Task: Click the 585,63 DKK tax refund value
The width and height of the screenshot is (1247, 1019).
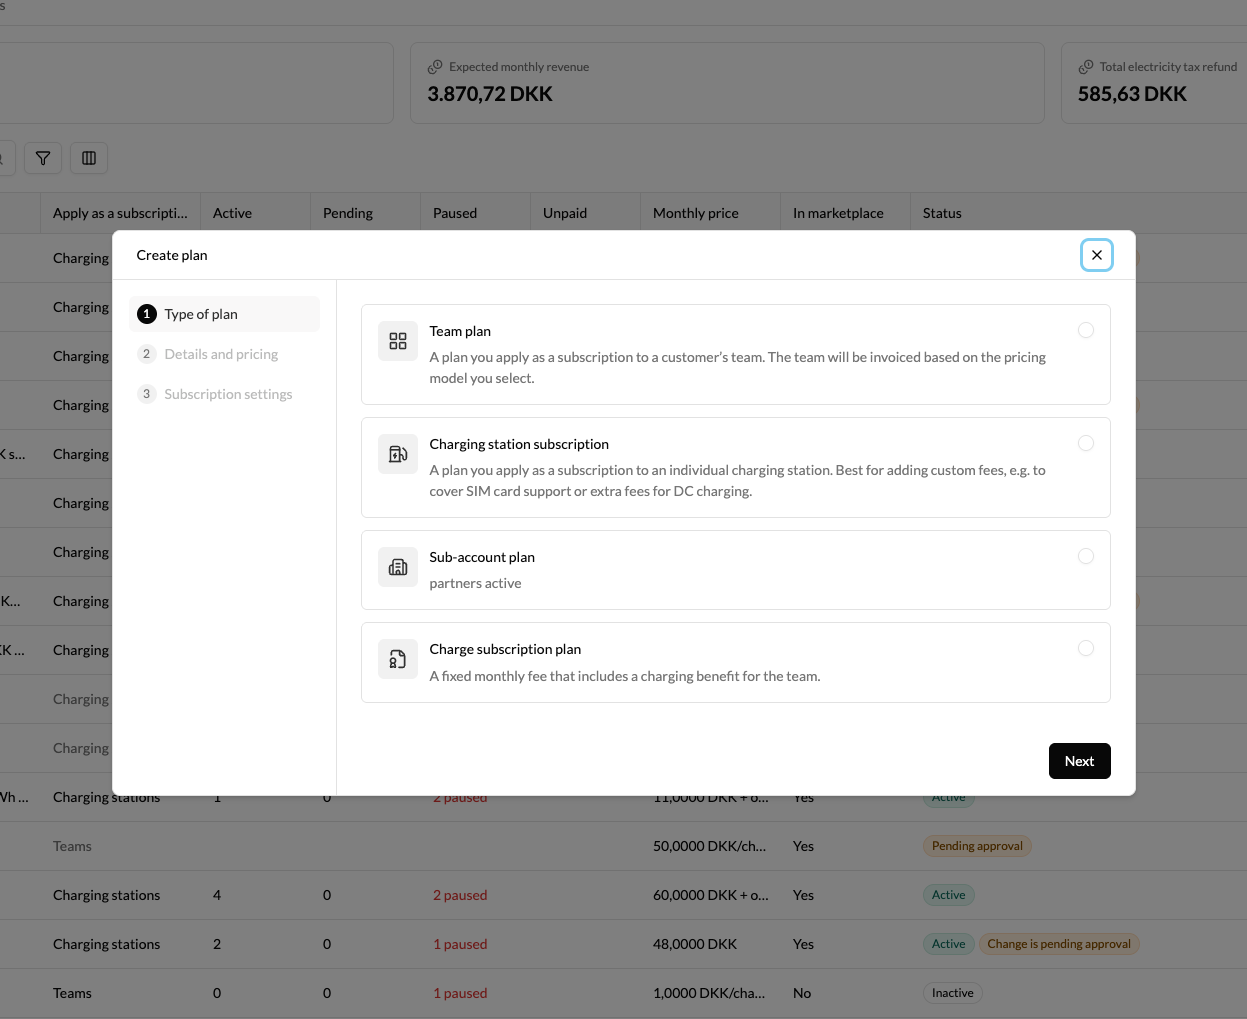Action: (x=1132, y=94)
